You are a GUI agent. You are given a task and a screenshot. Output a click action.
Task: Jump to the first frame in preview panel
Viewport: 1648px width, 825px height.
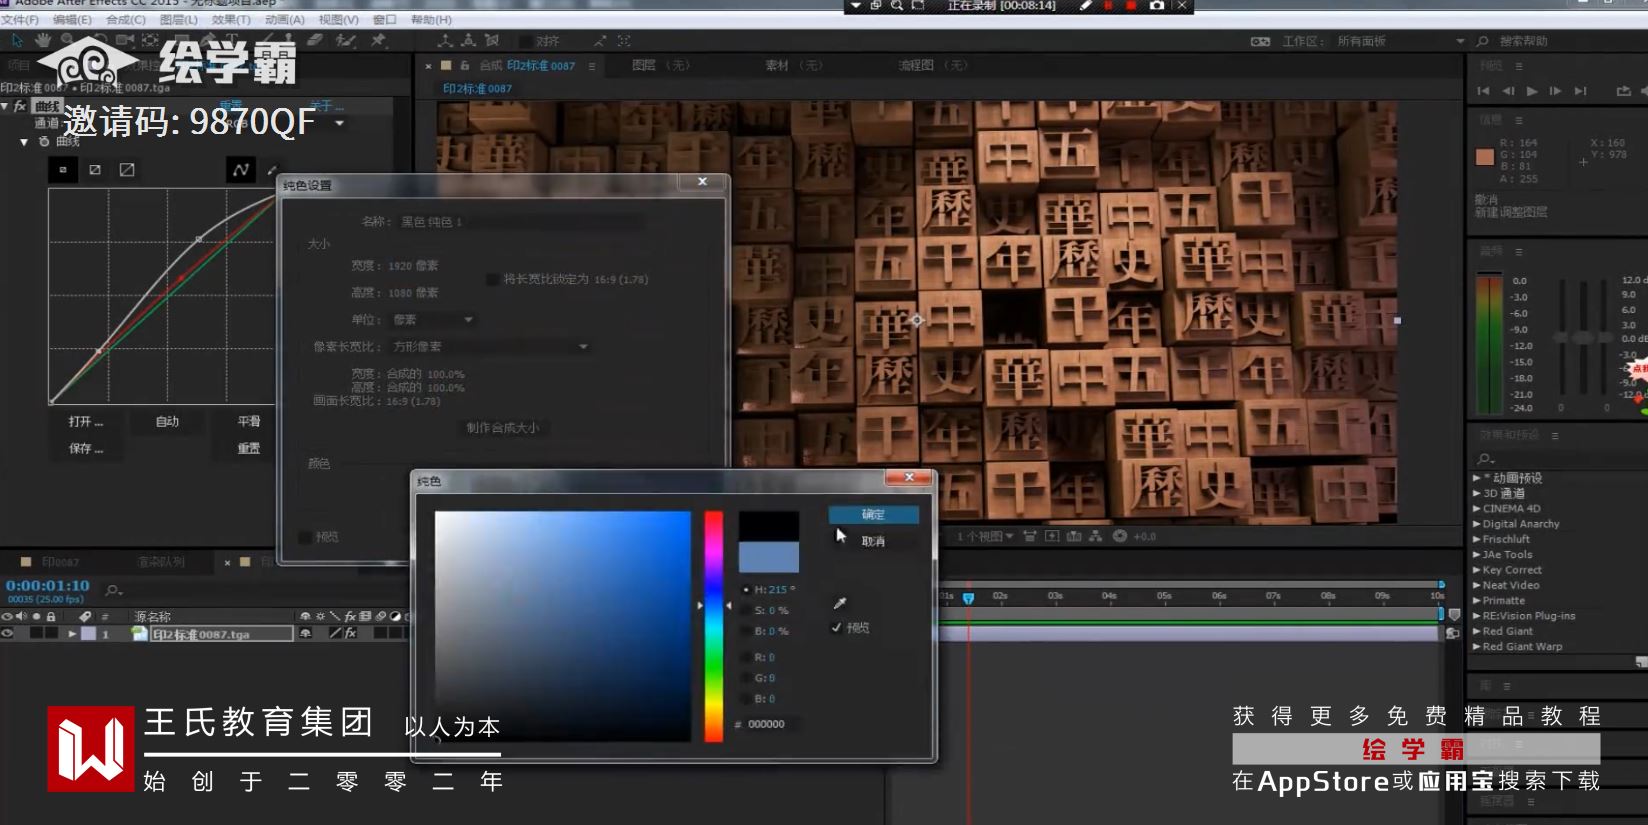click(1483, 91)
